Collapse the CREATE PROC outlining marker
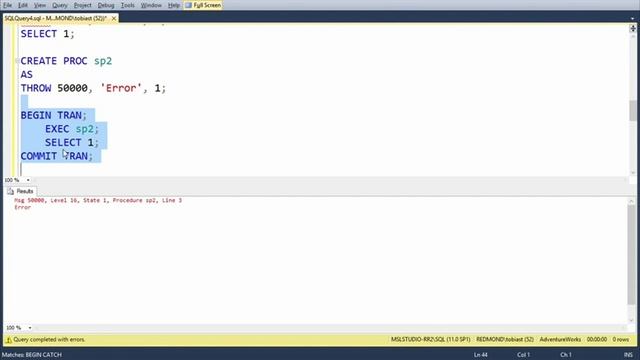This screenshot has width=640, height=360. (x=17, y=61)
